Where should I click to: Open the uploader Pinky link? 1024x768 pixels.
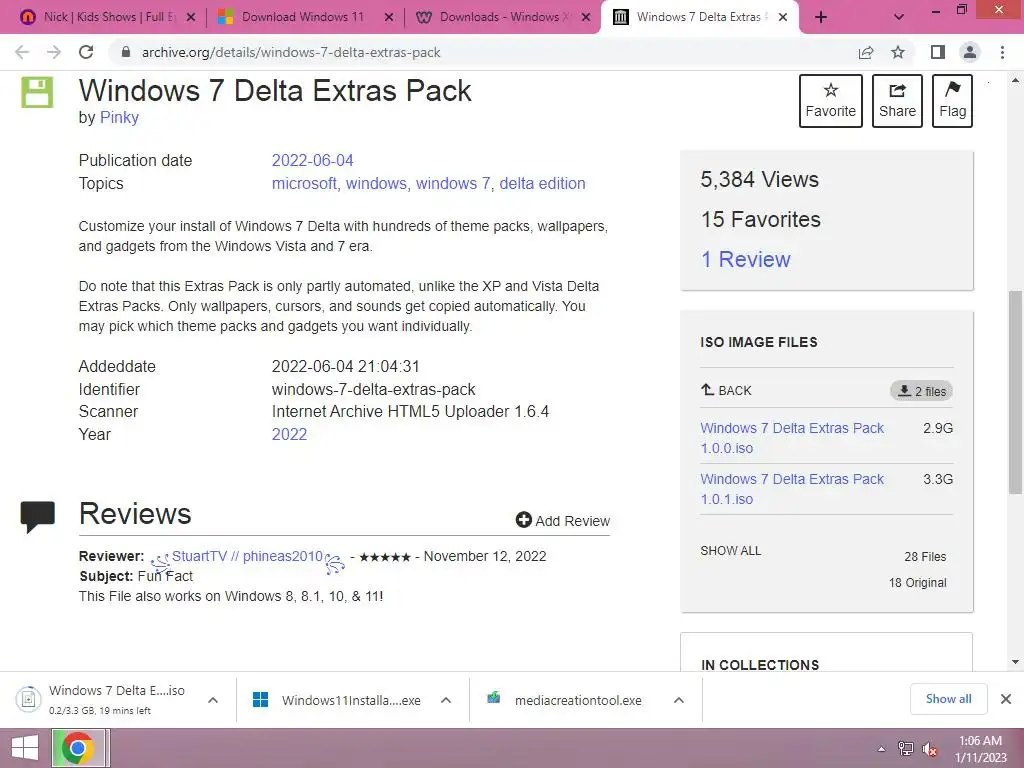click(x=119, y=118)
